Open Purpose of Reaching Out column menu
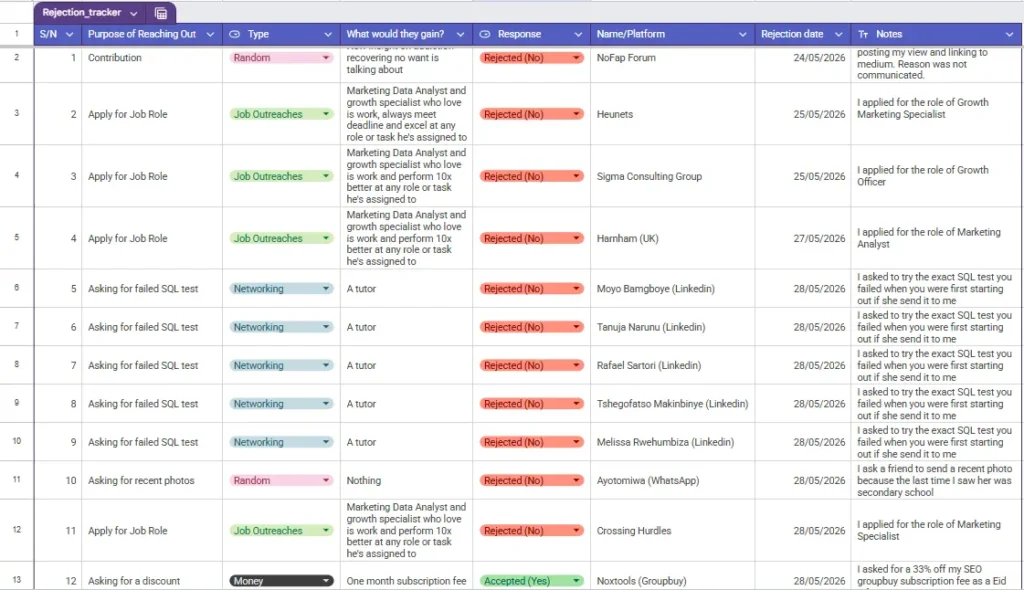Screen dimensions: 1024x590 pyautogui.click(x=210, y=34)
